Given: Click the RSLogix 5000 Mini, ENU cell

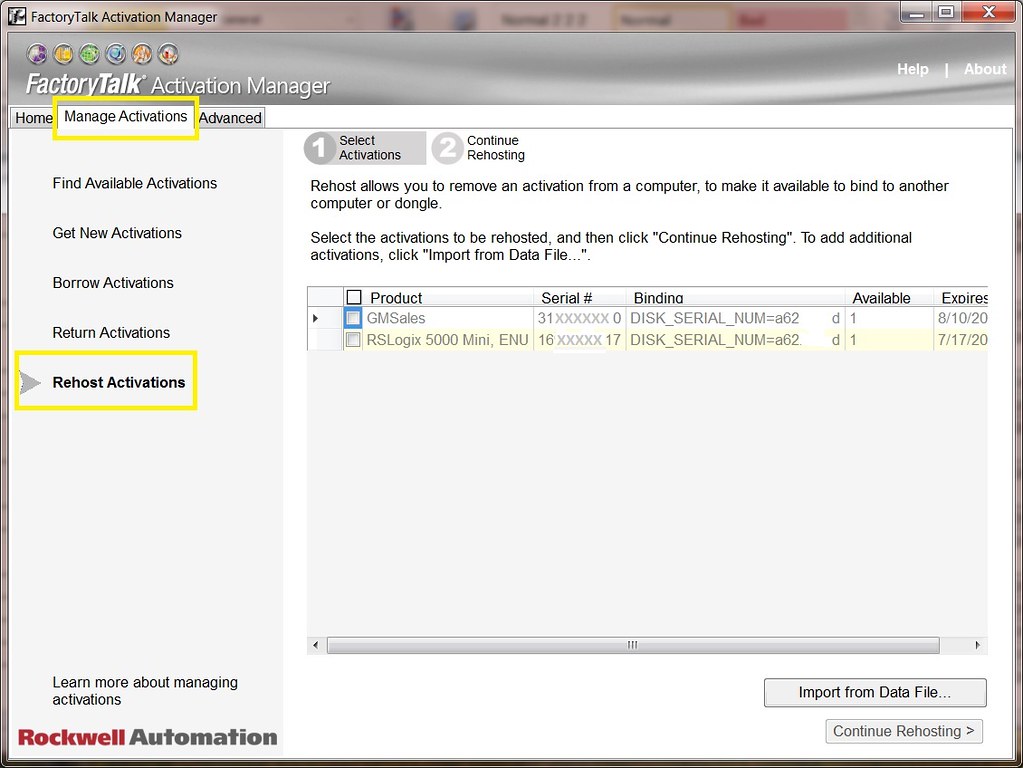Looking at the screenshot, I should (448, 340).
